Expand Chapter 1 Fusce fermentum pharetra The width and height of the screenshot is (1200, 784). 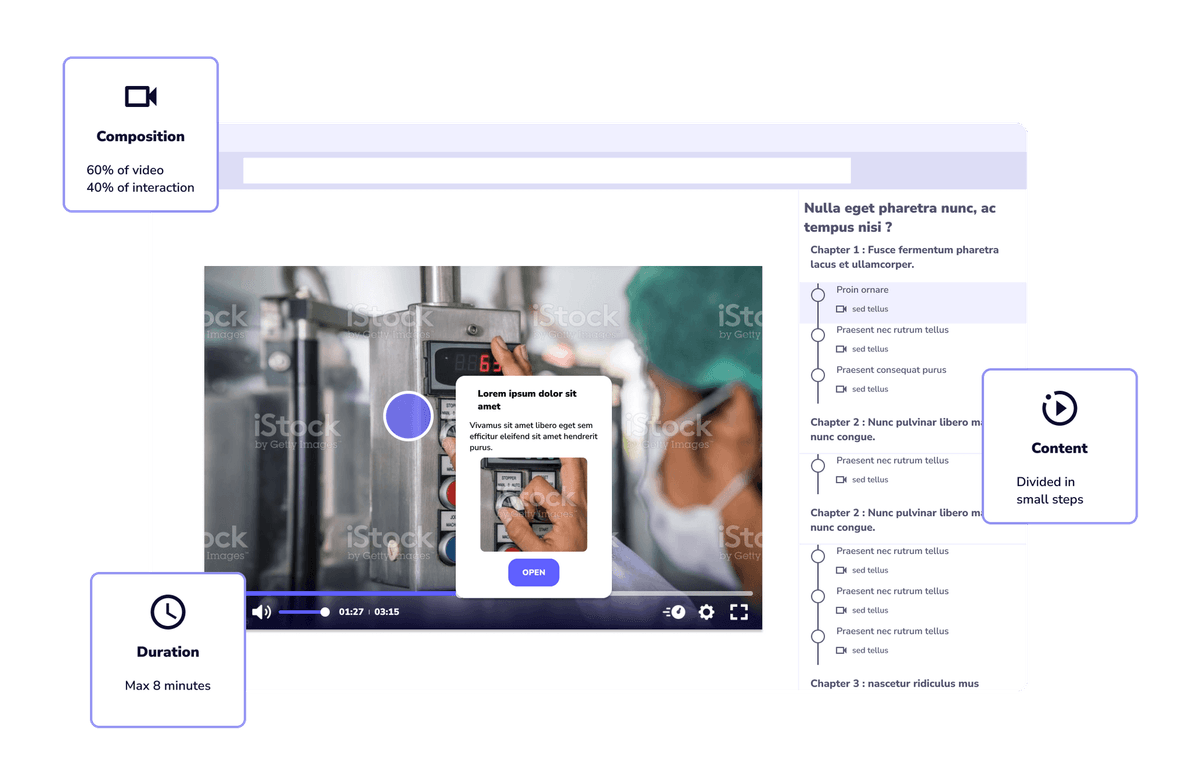click(904, 257)
